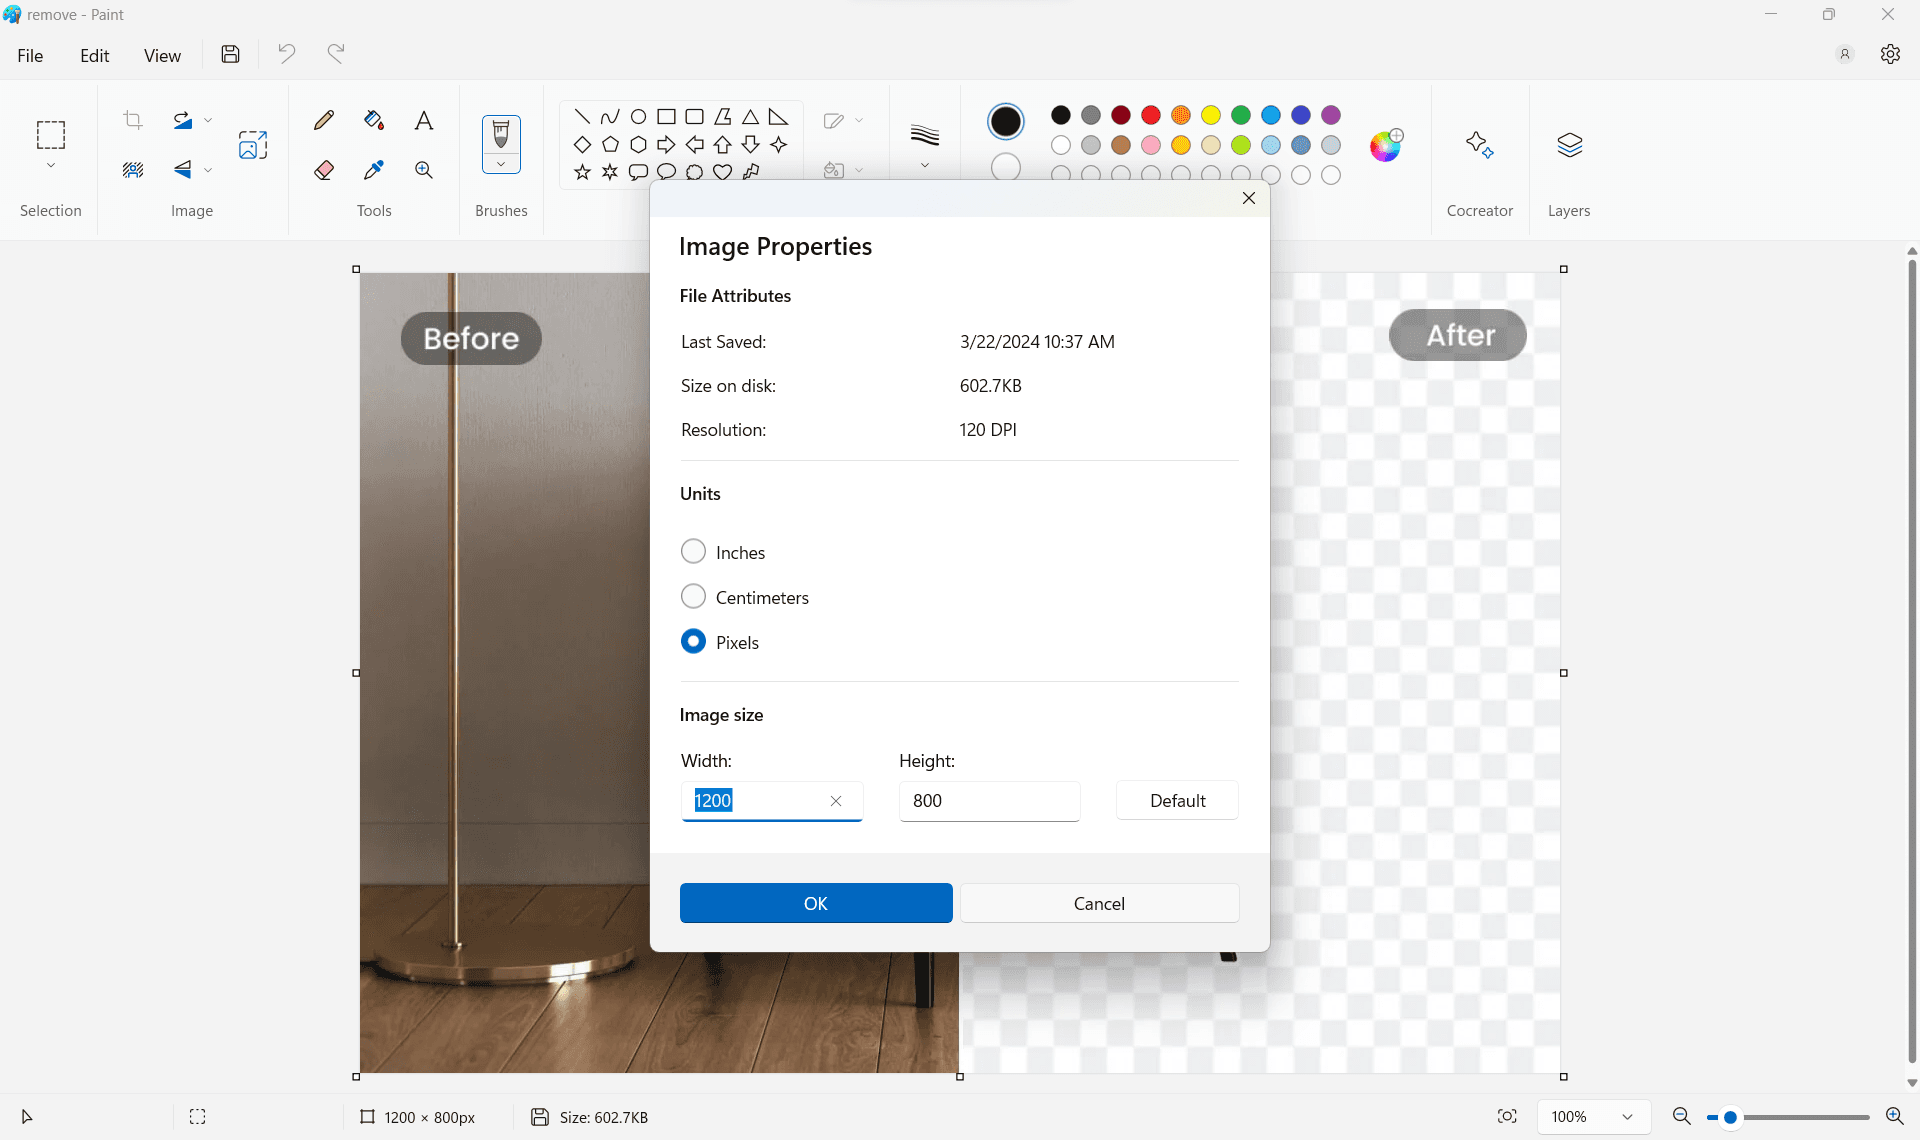Screen dimensions: 1920x1140
Task: Click the '120 DPI' resolution value
Action: (988, 430)
